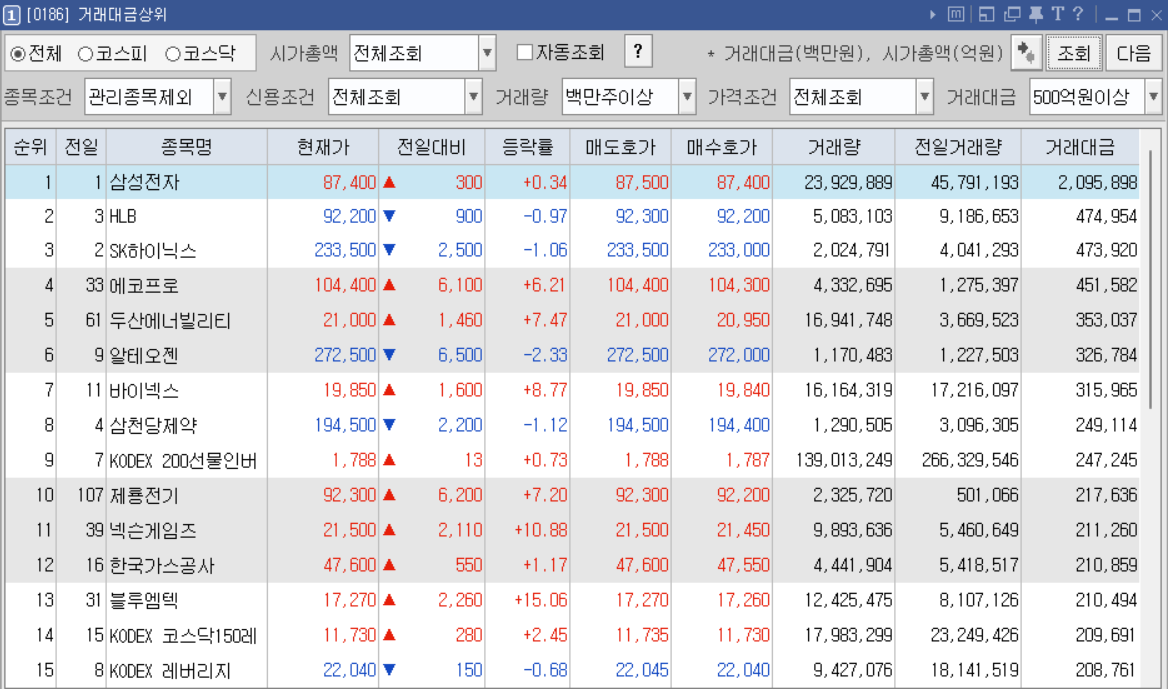
Task: Select the 한국가스공사 stock name
Action: [162, 566]
